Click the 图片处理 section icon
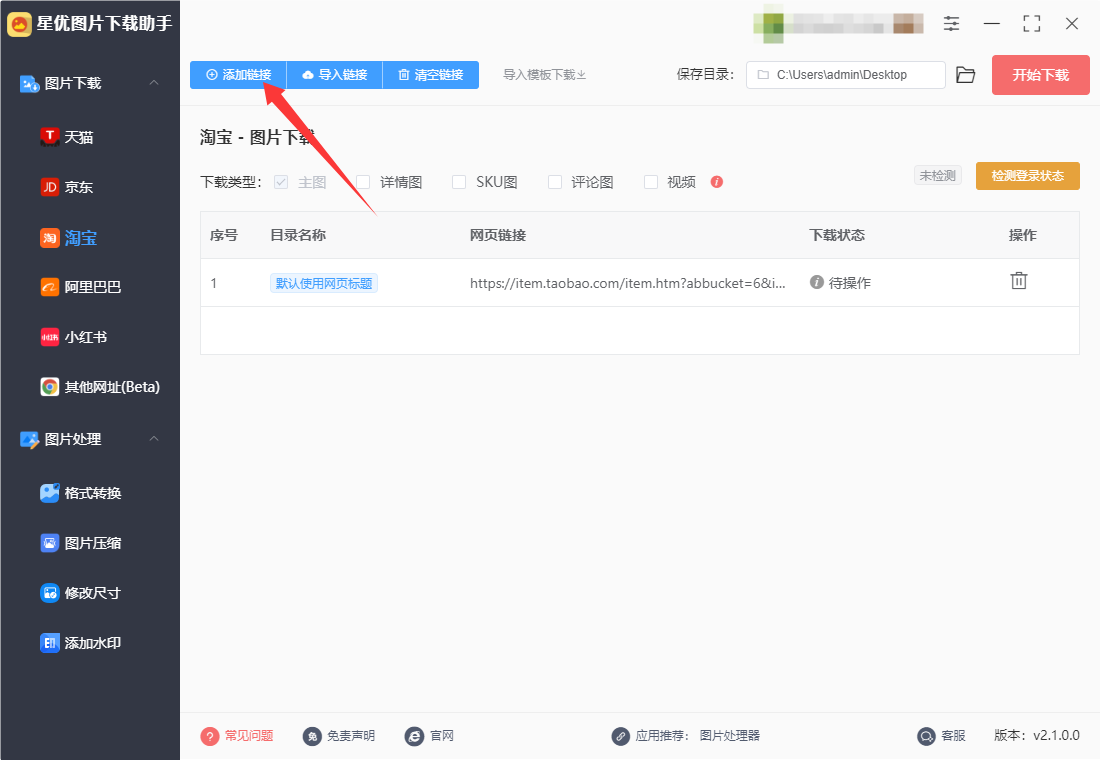 tap(29, 439)
